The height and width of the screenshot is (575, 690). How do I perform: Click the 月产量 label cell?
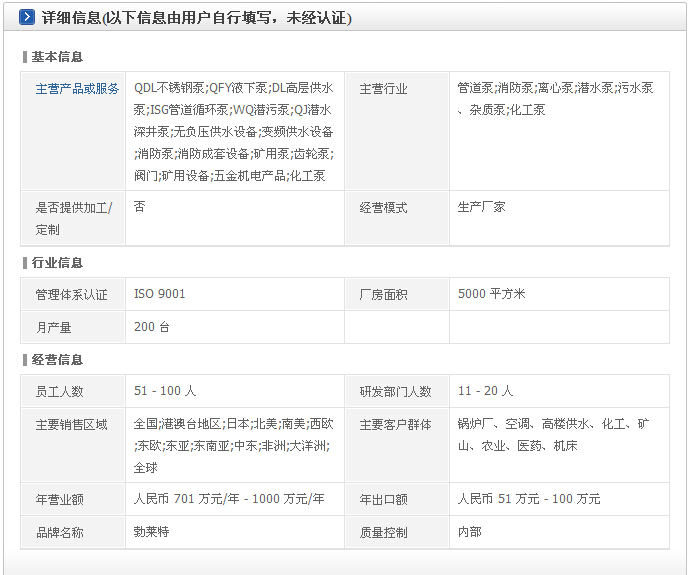pos(54,327)
